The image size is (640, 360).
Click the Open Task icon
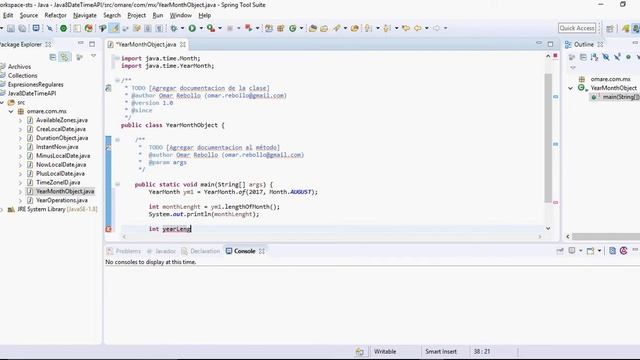tap(324, 28)
